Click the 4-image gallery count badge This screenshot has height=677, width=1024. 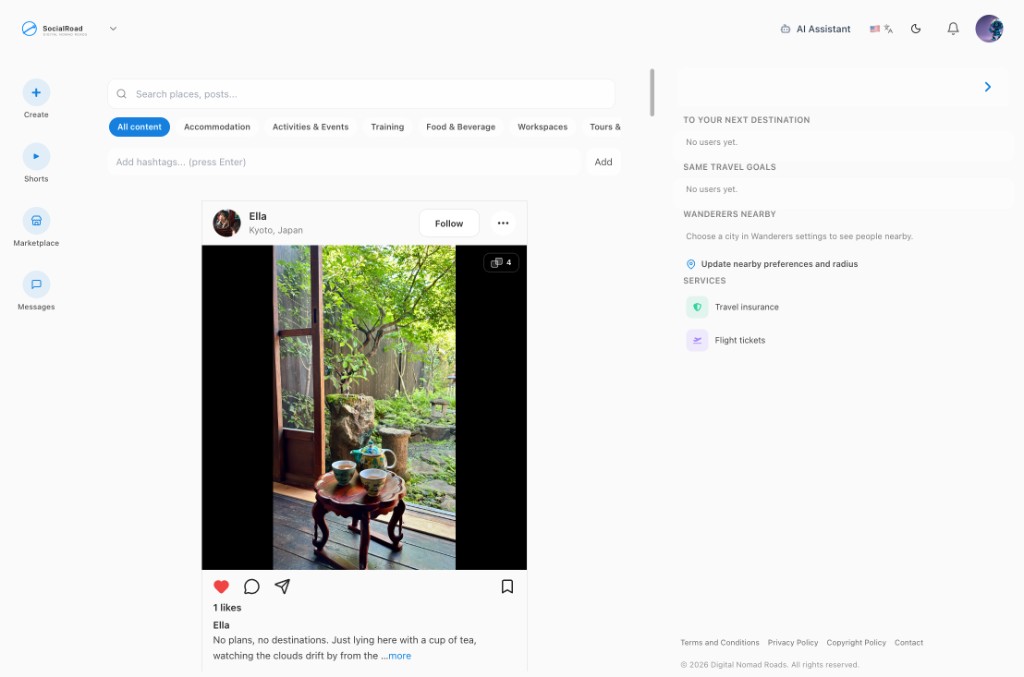501,262
